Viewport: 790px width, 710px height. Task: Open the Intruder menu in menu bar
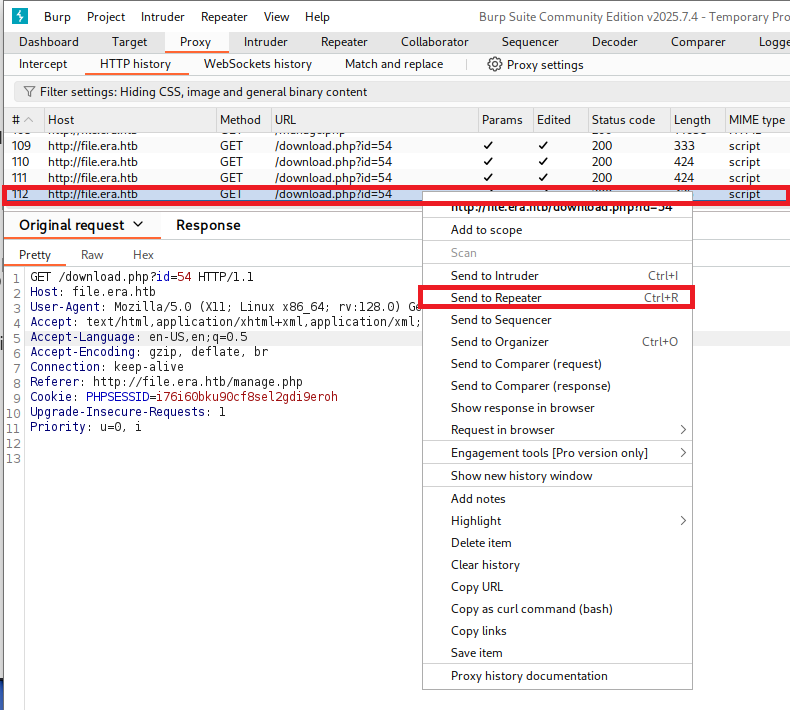(x=162, y=17)
